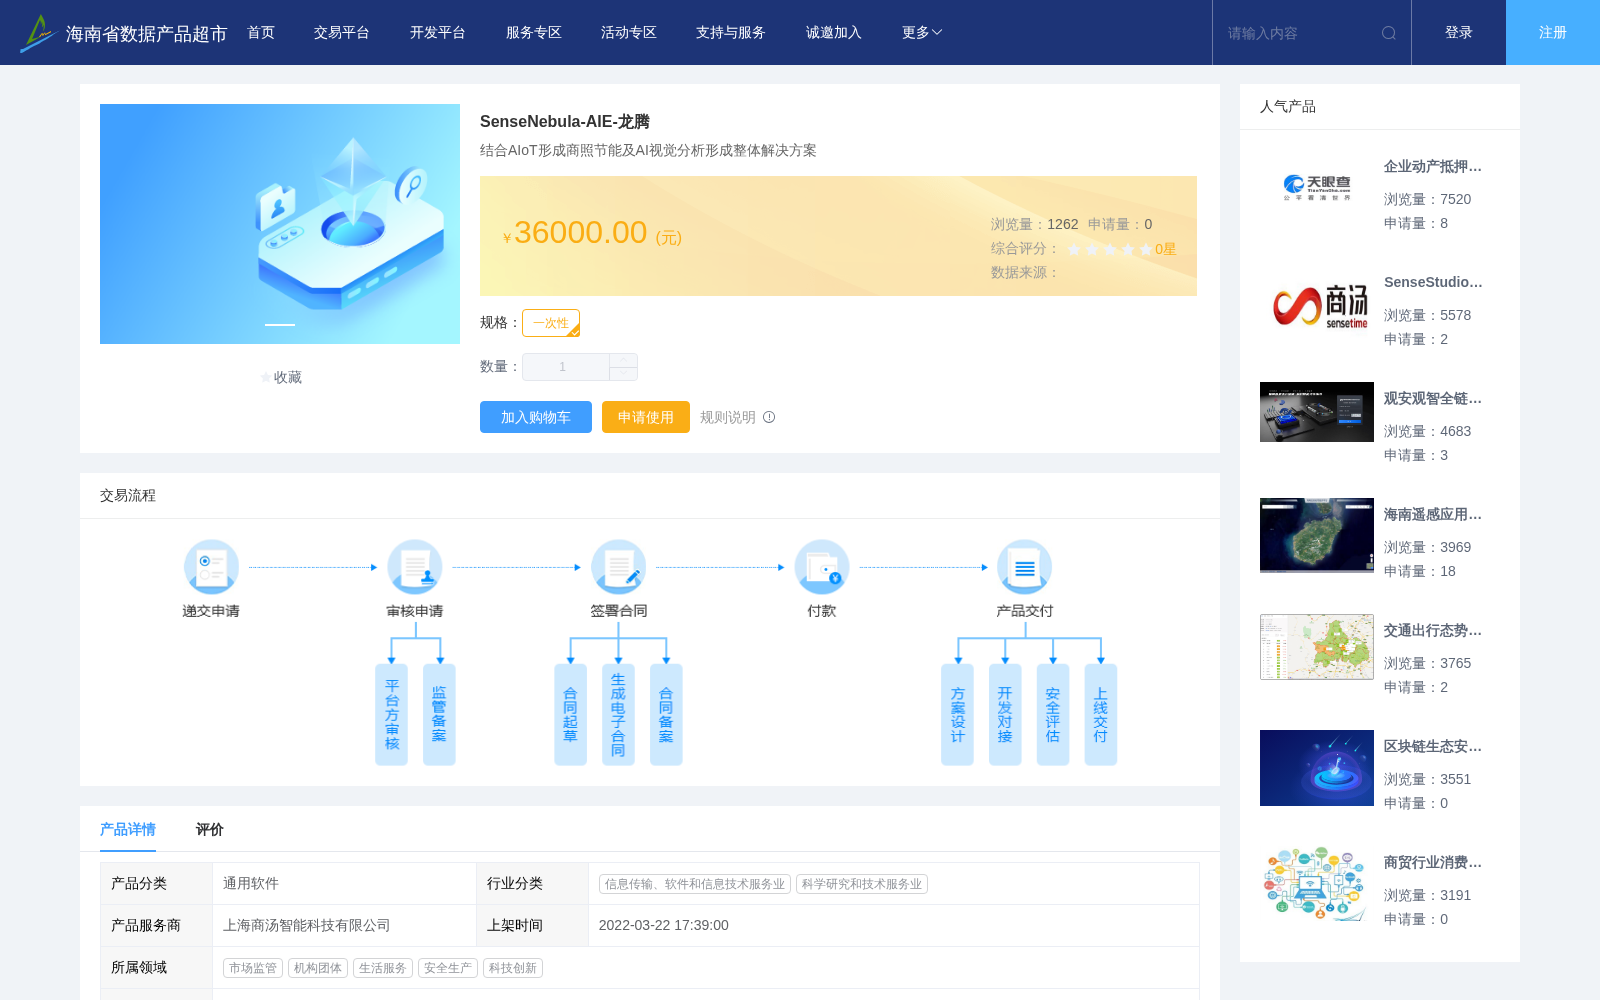Open the 交通出行态势 thumbnail
This screenshot has width=1600, height=1000.
tap(1317, 647)
